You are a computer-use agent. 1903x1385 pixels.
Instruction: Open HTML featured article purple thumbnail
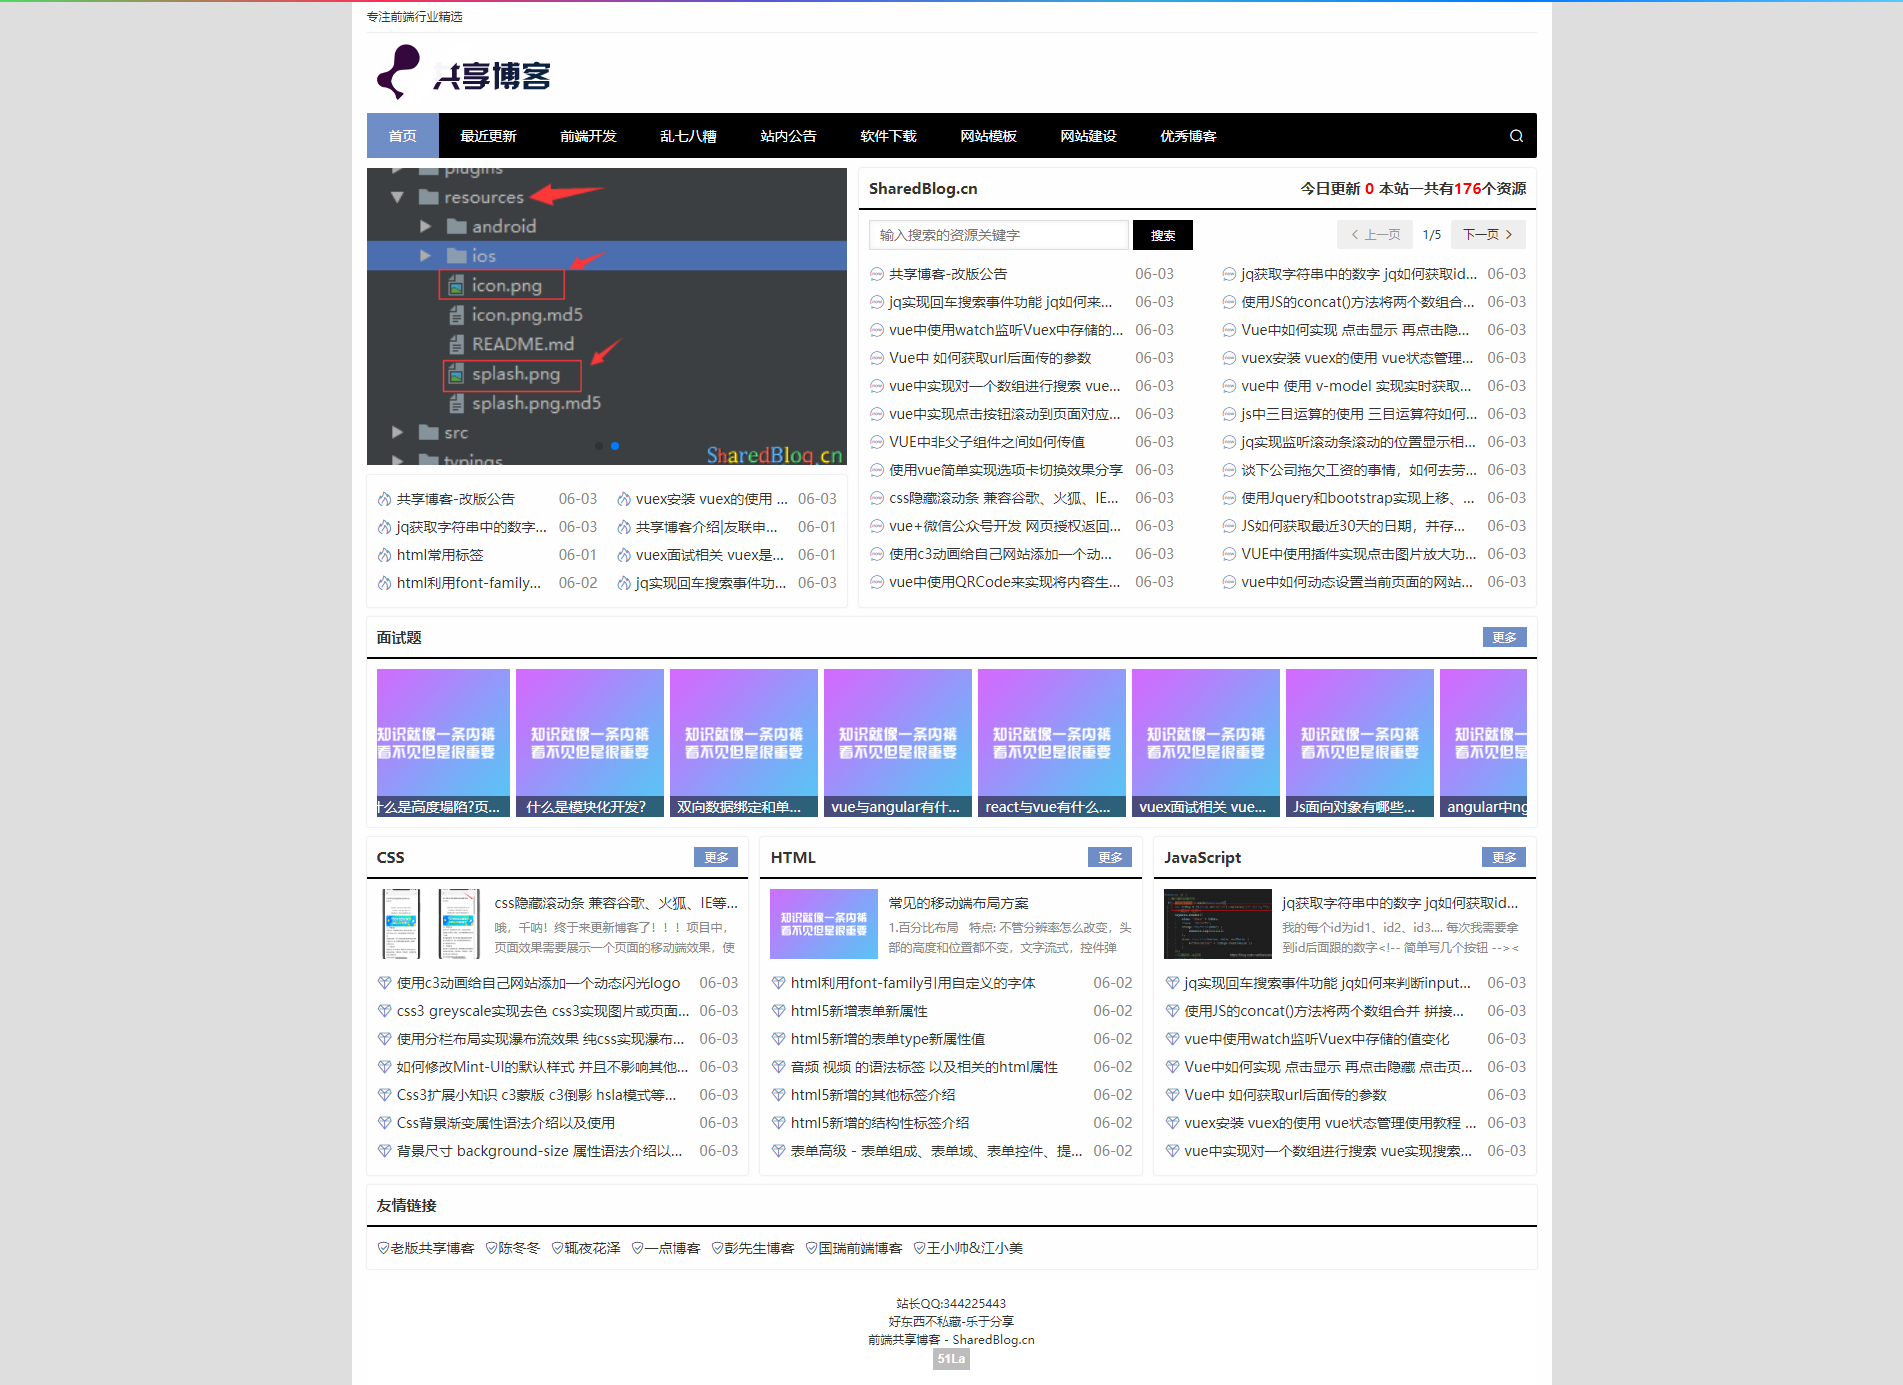pyautogui.click(x=824, y=924)
